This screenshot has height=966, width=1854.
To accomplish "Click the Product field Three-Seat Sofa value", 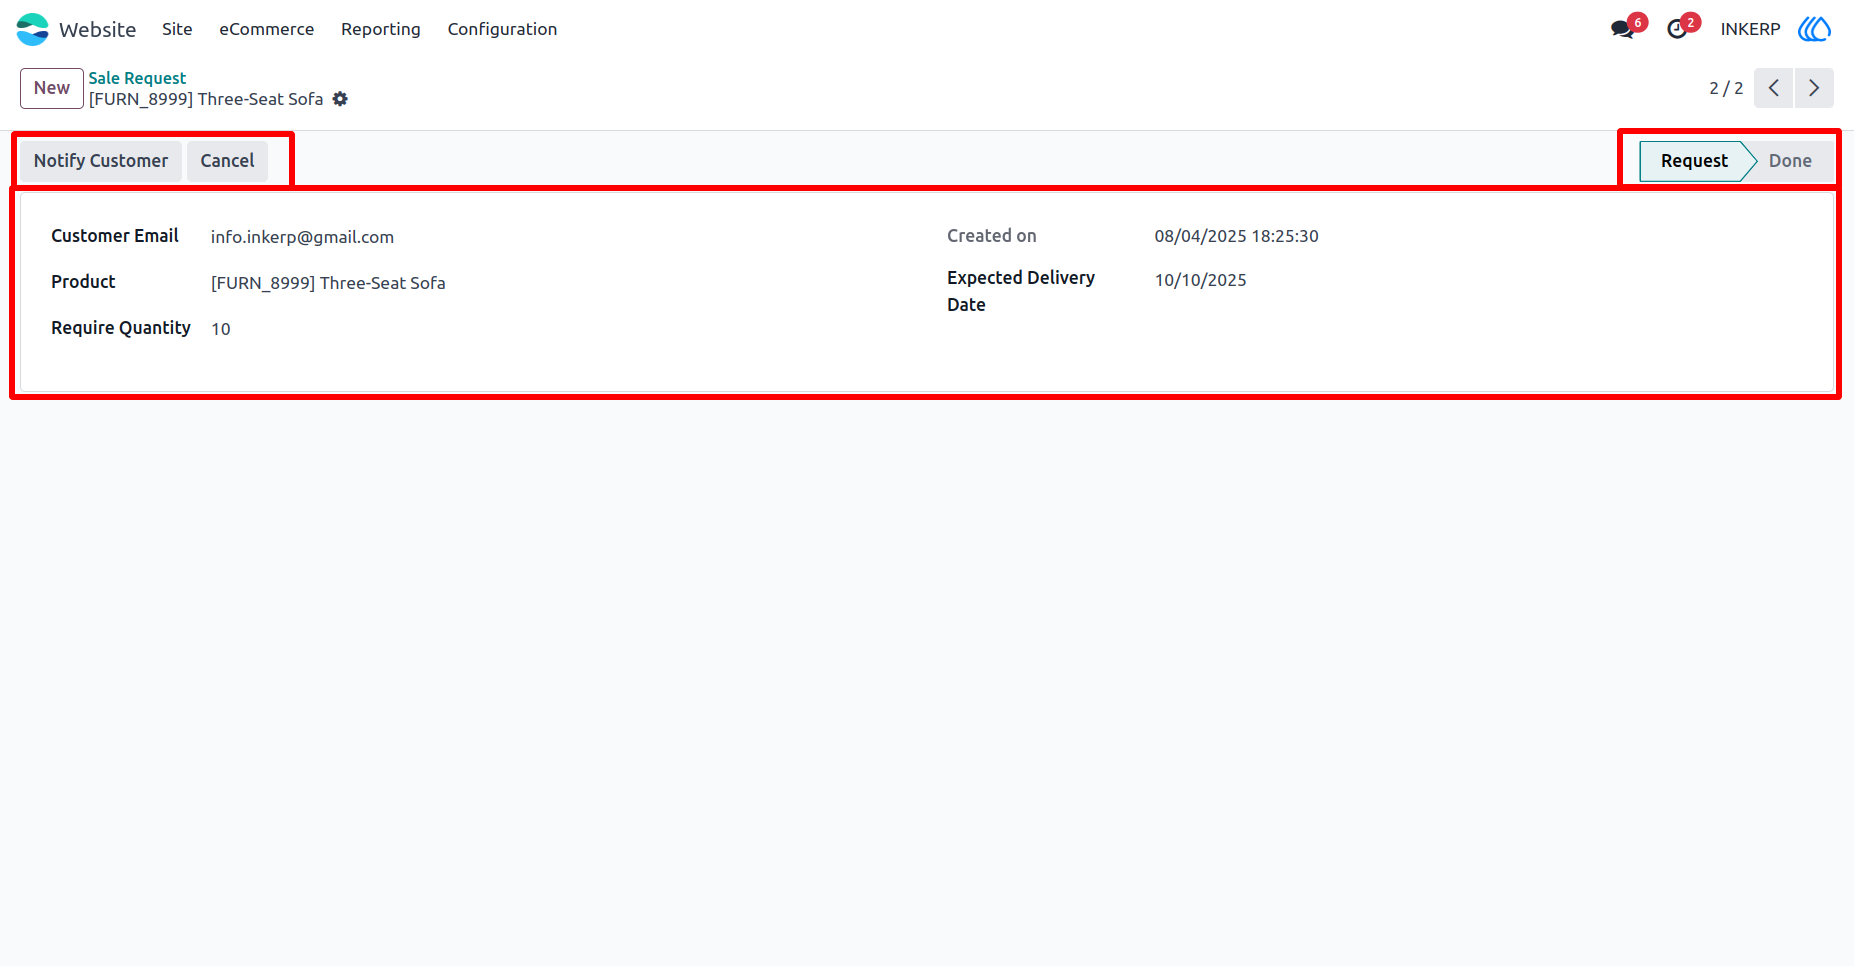I will click(x=328, y=283).
